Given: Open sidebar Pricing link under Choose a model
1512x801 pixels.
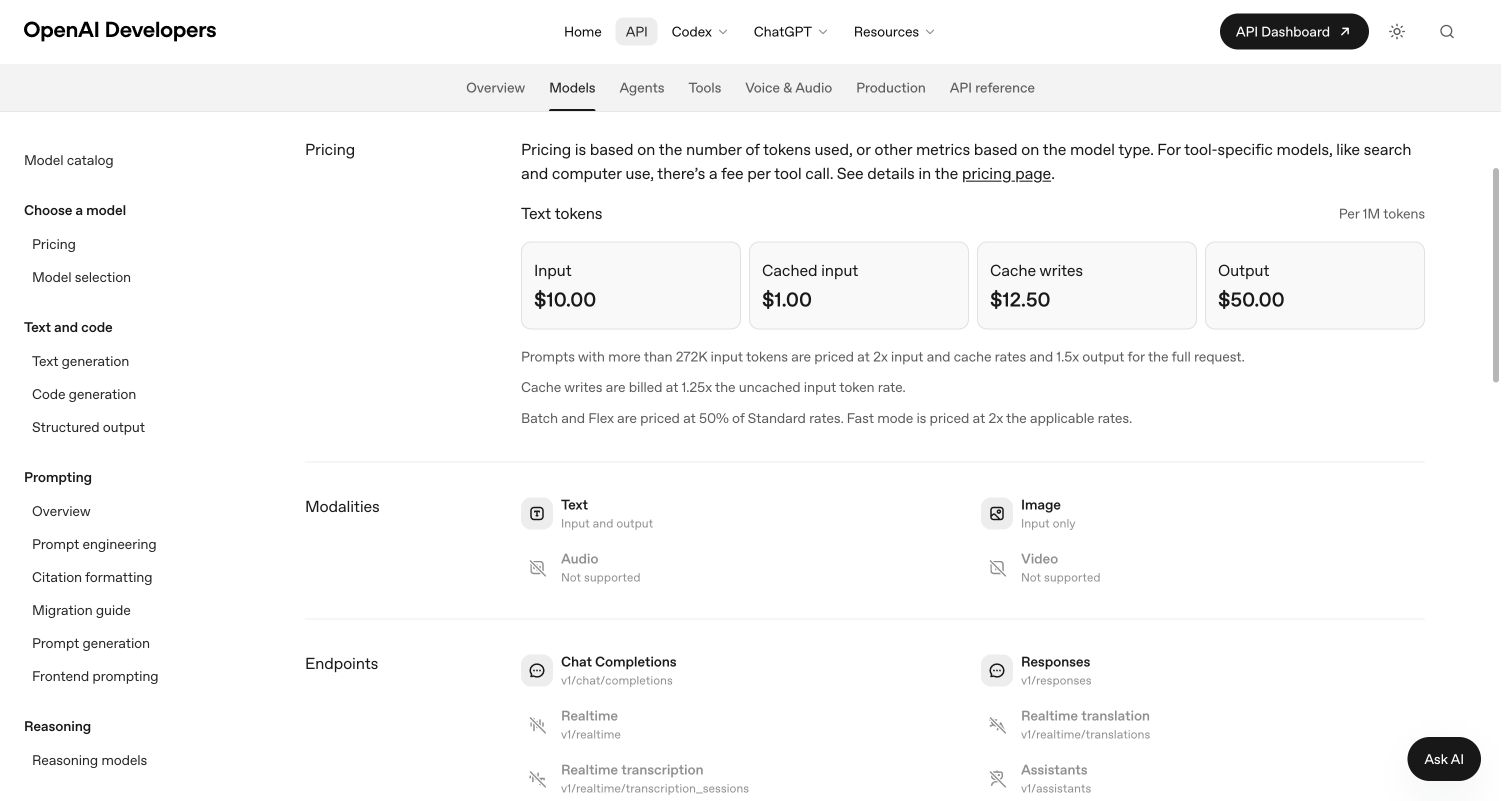Looking at the screenshot, I should coord(54,244).
